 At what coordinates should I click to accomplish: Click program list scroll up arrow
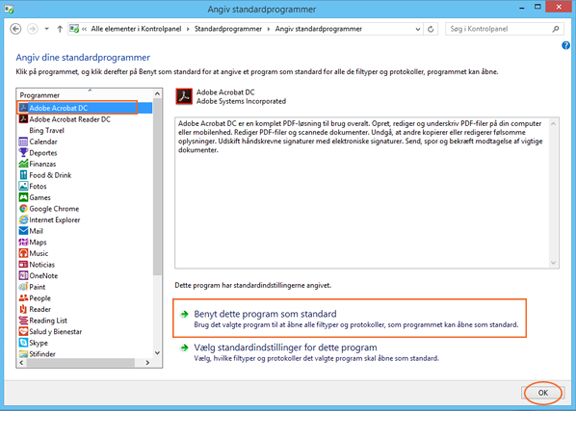pos(158,94)
